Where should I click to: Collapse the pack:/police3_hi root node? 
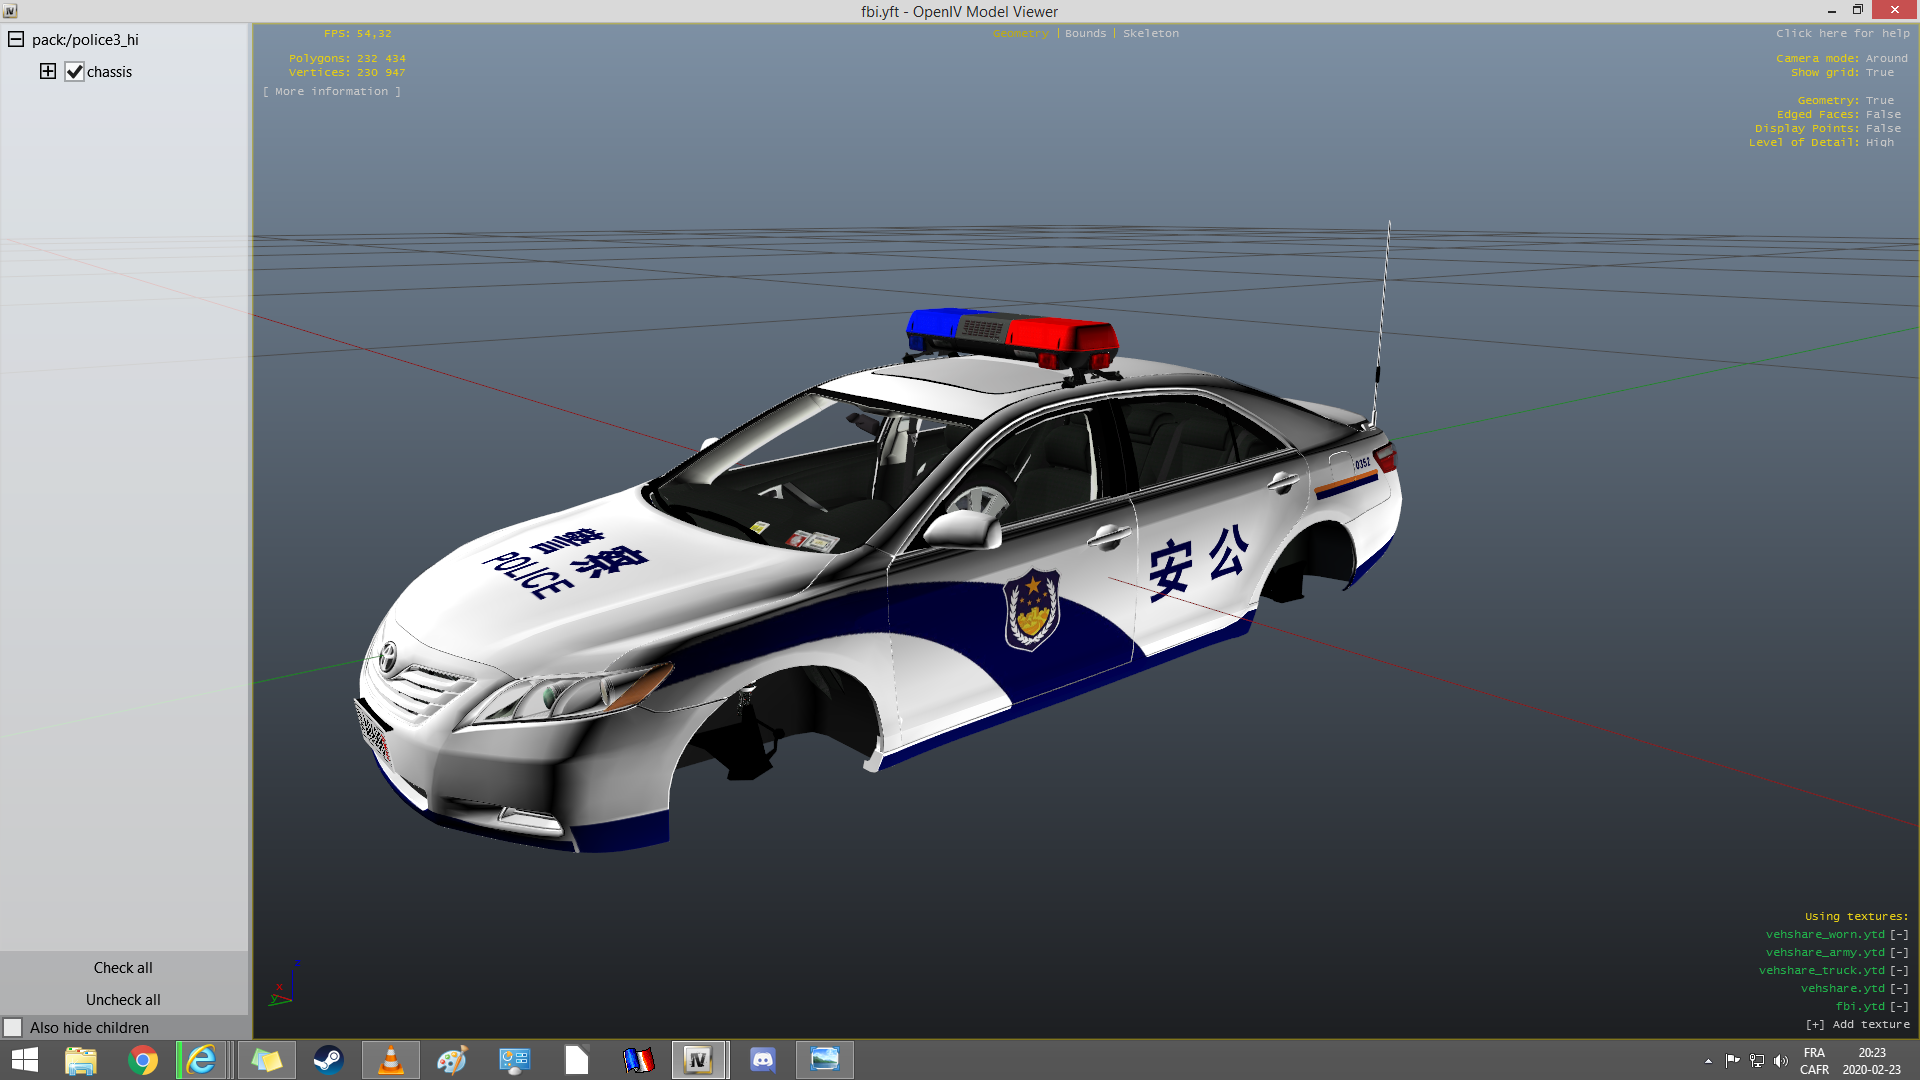click(16, 39)
